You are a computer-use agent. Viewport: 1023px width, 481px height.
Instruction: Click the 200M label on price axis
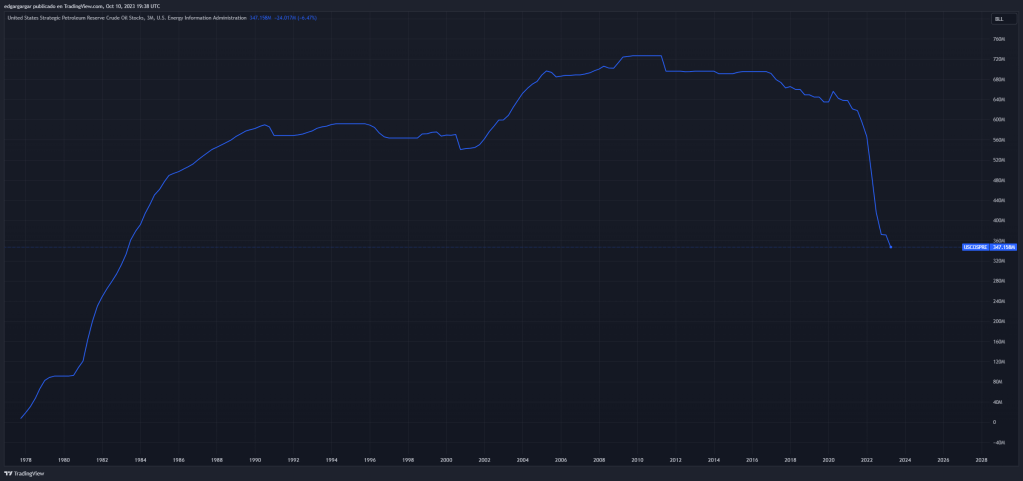[x=998, y=321]
